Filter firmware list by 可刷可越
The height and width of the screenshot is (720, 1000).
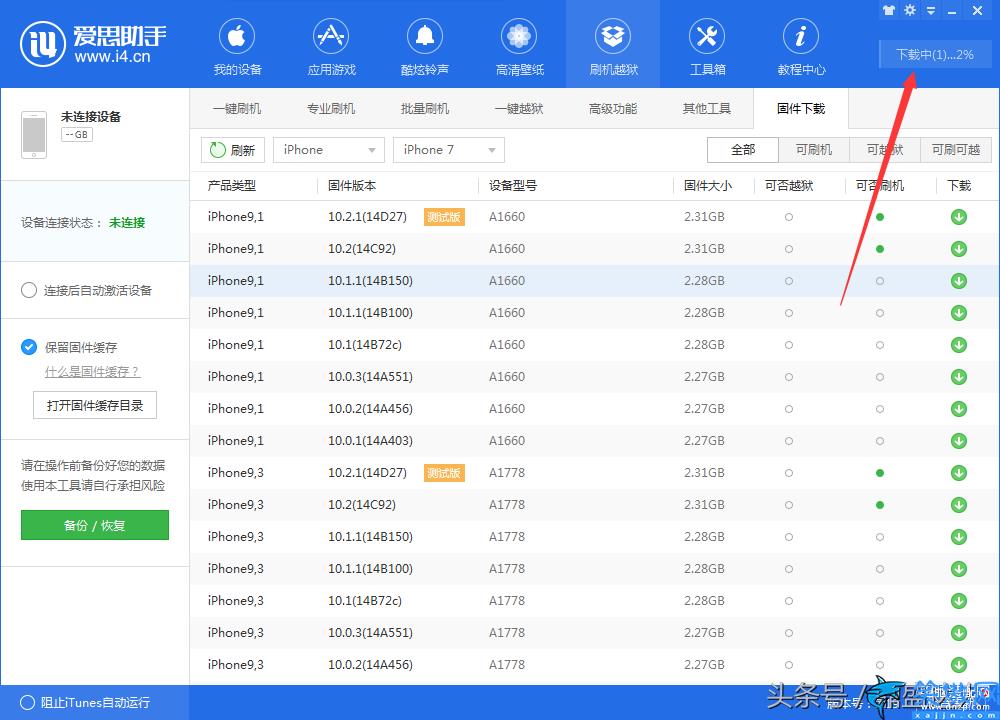coord(956,150)
